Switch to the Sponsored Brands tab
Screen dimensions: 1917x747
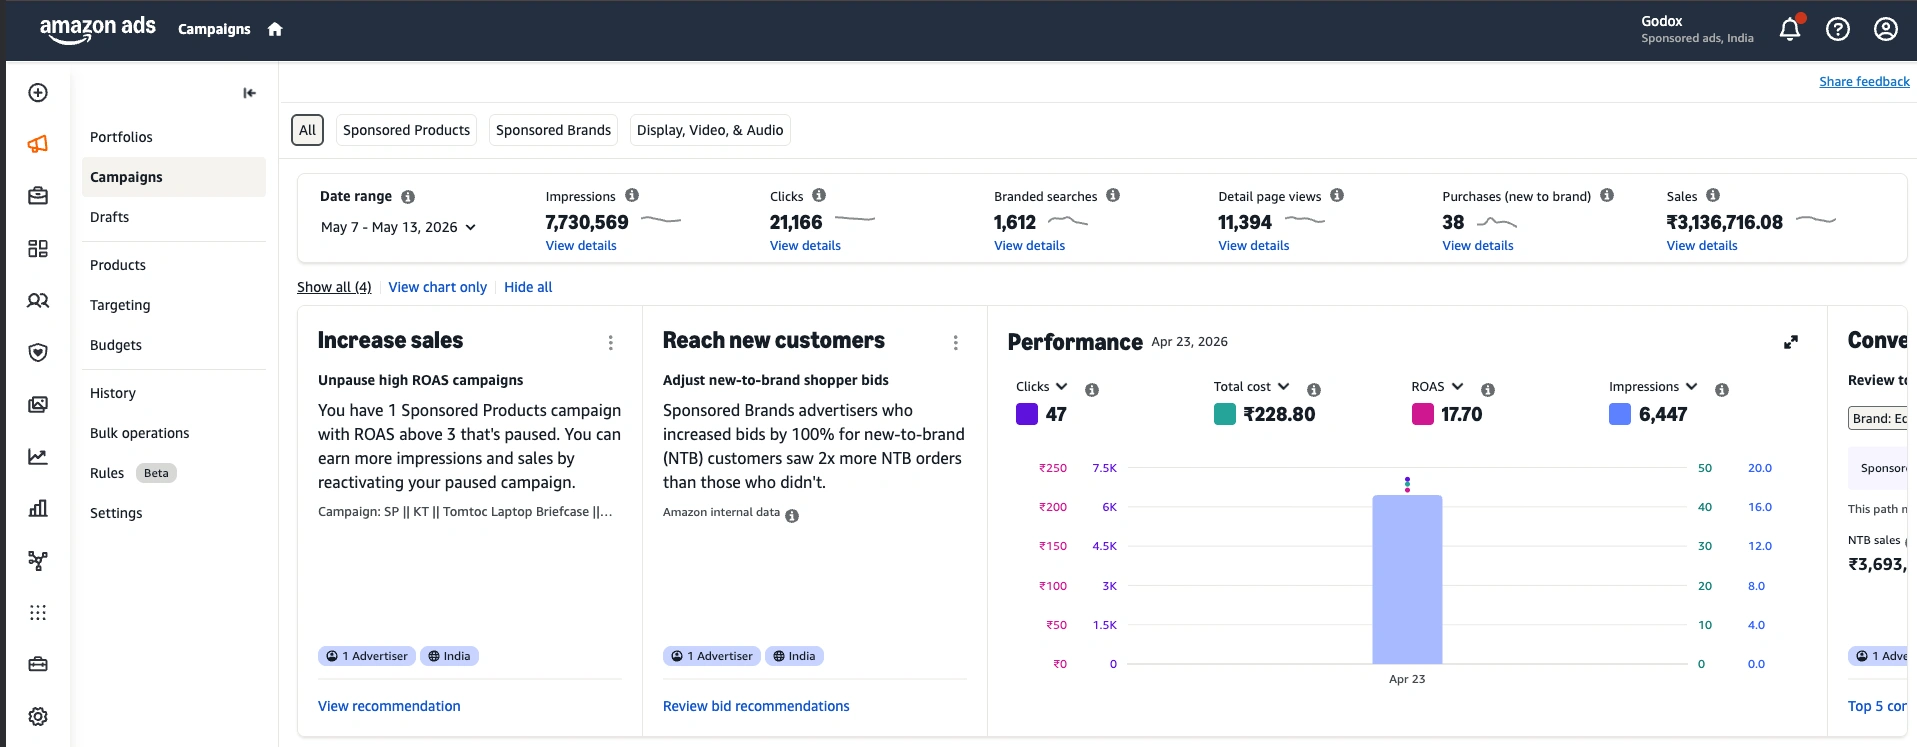tap(553, 130)
